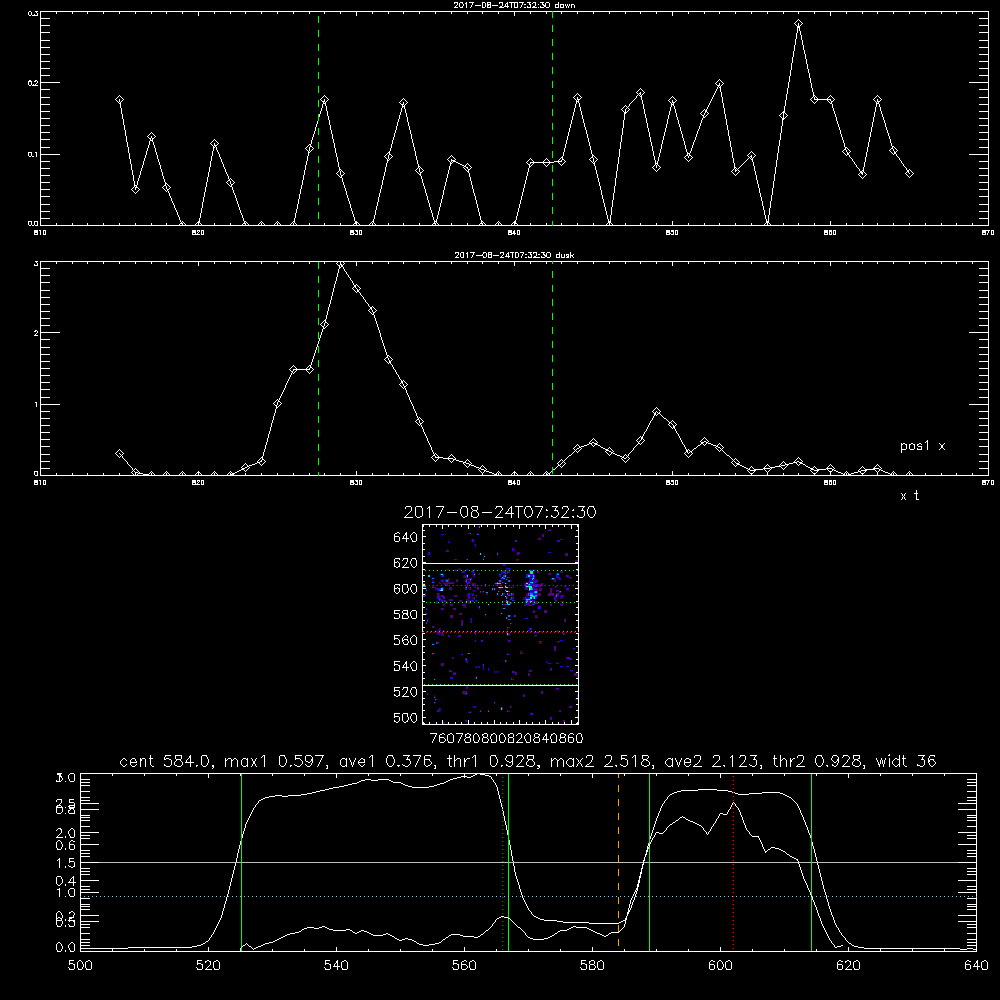Click the last diamond data point in dawn plot
The height and width of the screenshot is (1000, 1000).
909,173
